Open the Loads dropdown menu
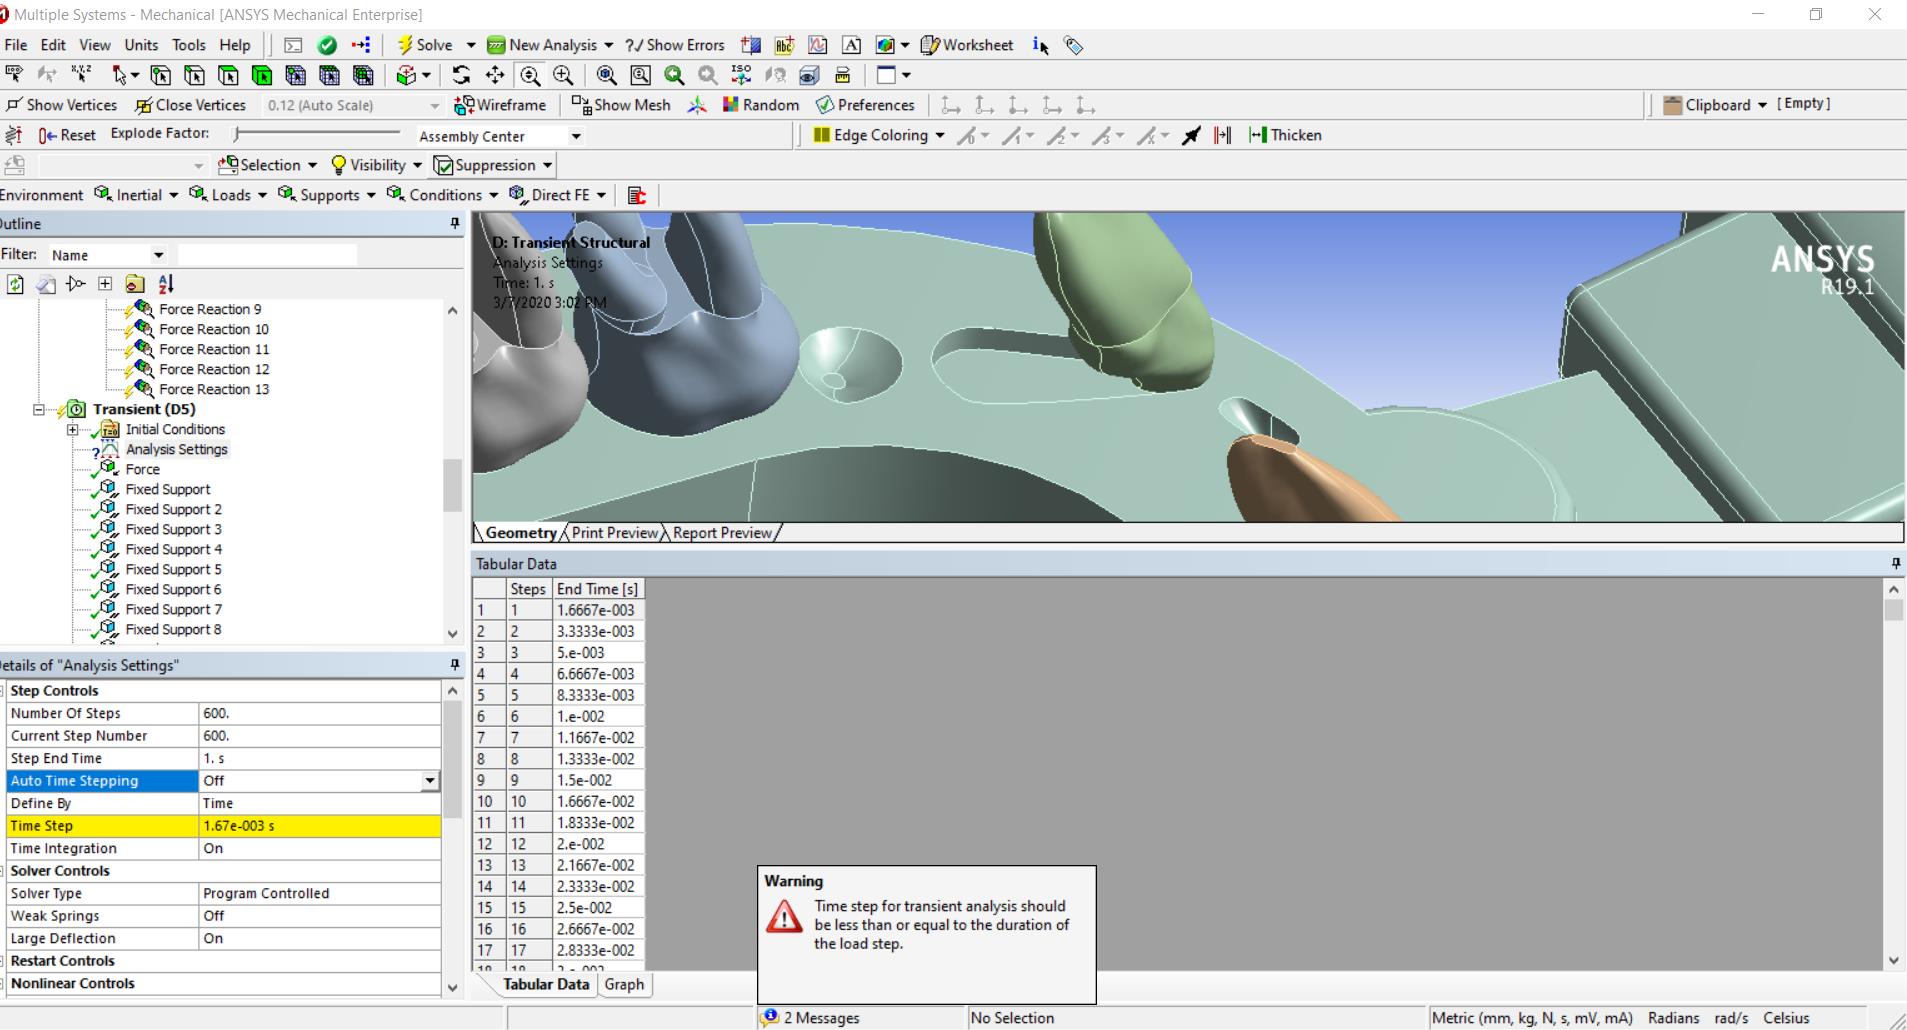The height and width of the screenshot is (1030, 1907). pos(228,195)
